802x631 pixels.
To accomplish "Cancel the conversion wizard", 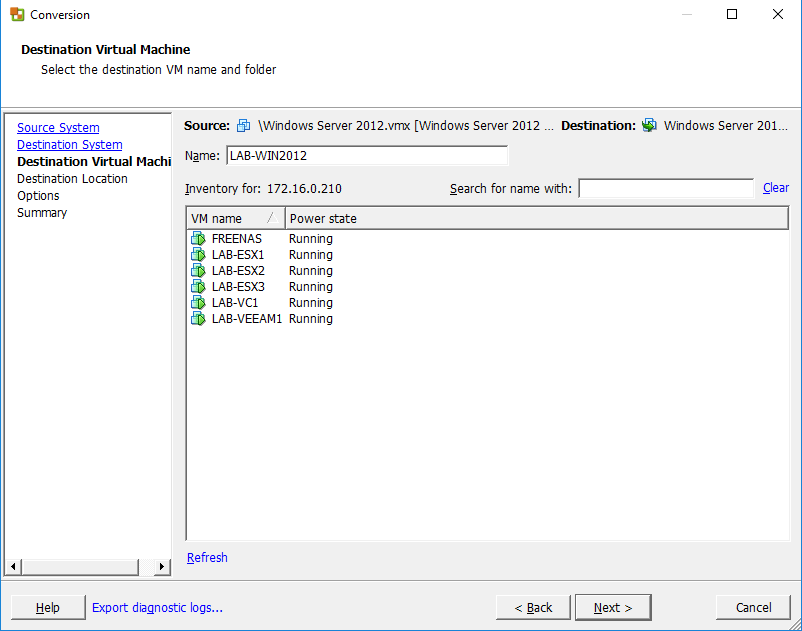I will 753,607.
